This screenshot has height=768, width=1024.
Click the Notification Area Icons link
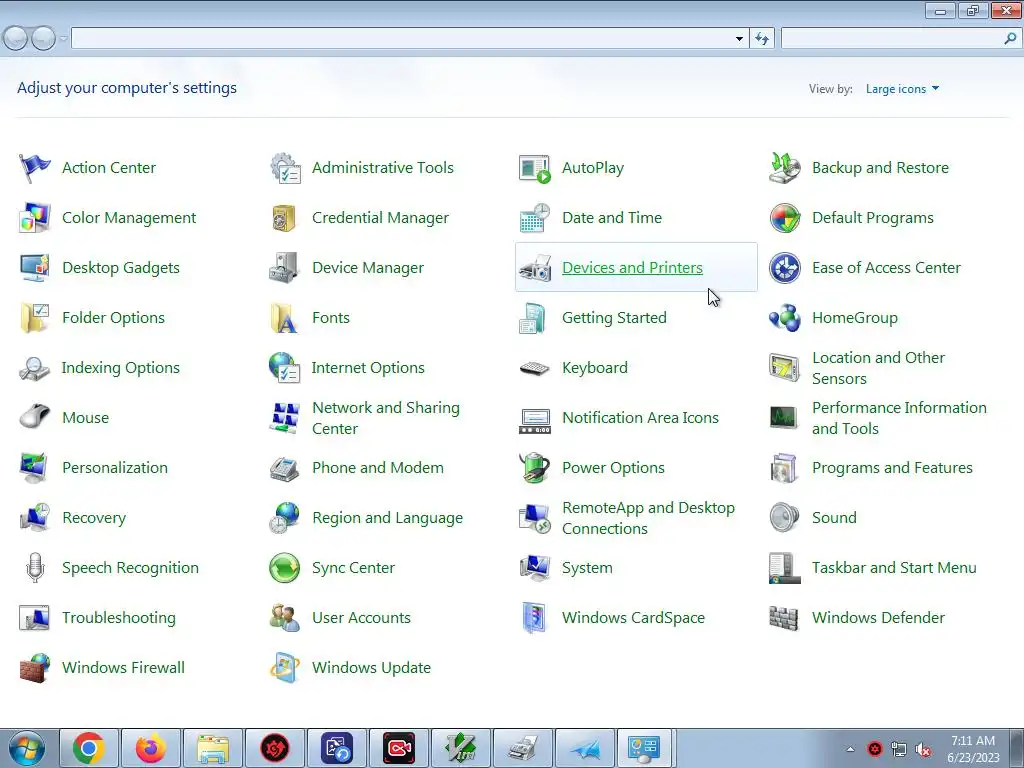coord(640,418)
